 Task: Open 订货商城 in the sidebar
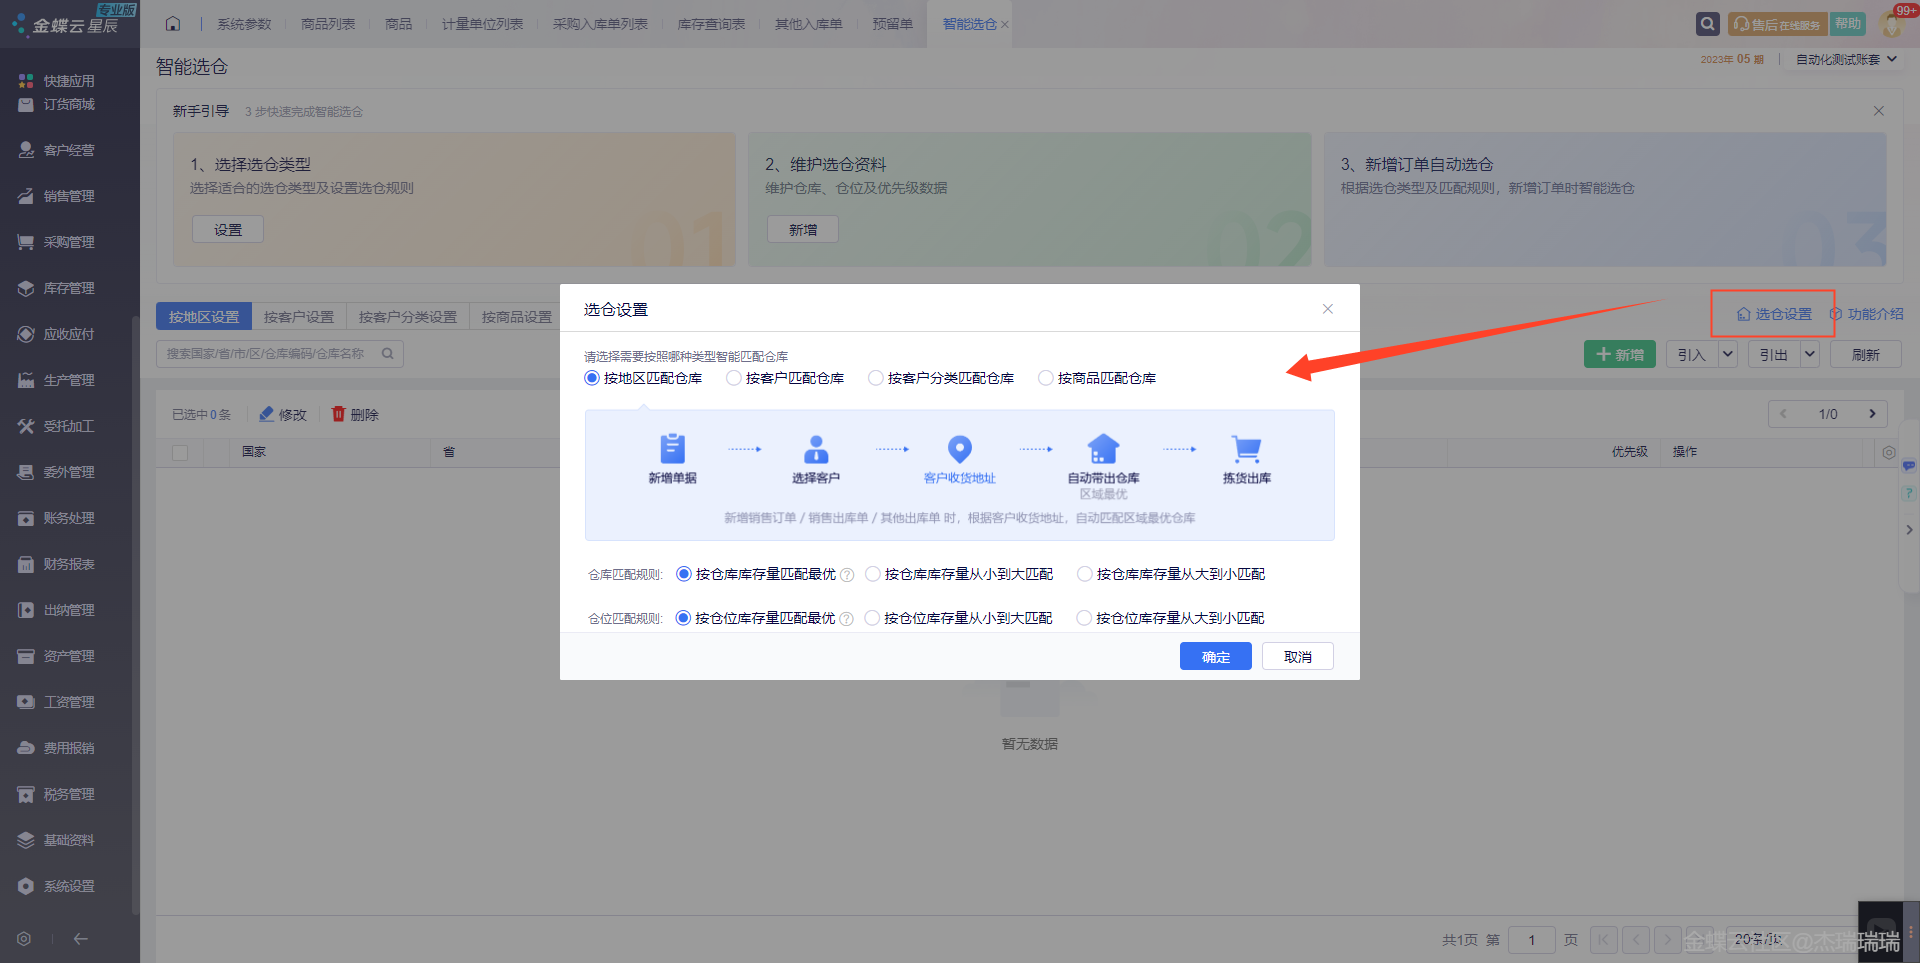(x=57, y=104)
